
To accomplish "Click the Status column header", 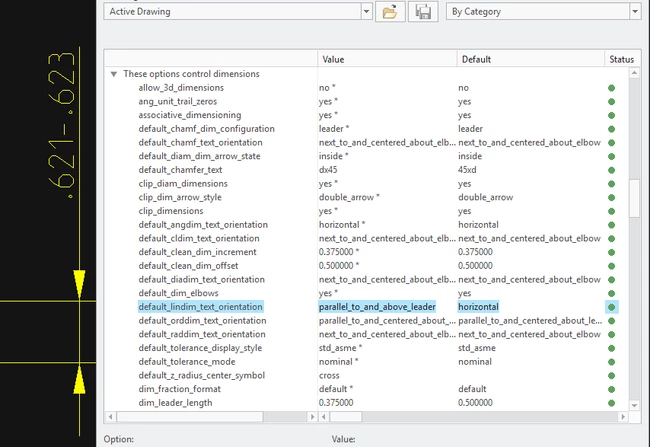I will pyautogui.click(x=621, y=59).
